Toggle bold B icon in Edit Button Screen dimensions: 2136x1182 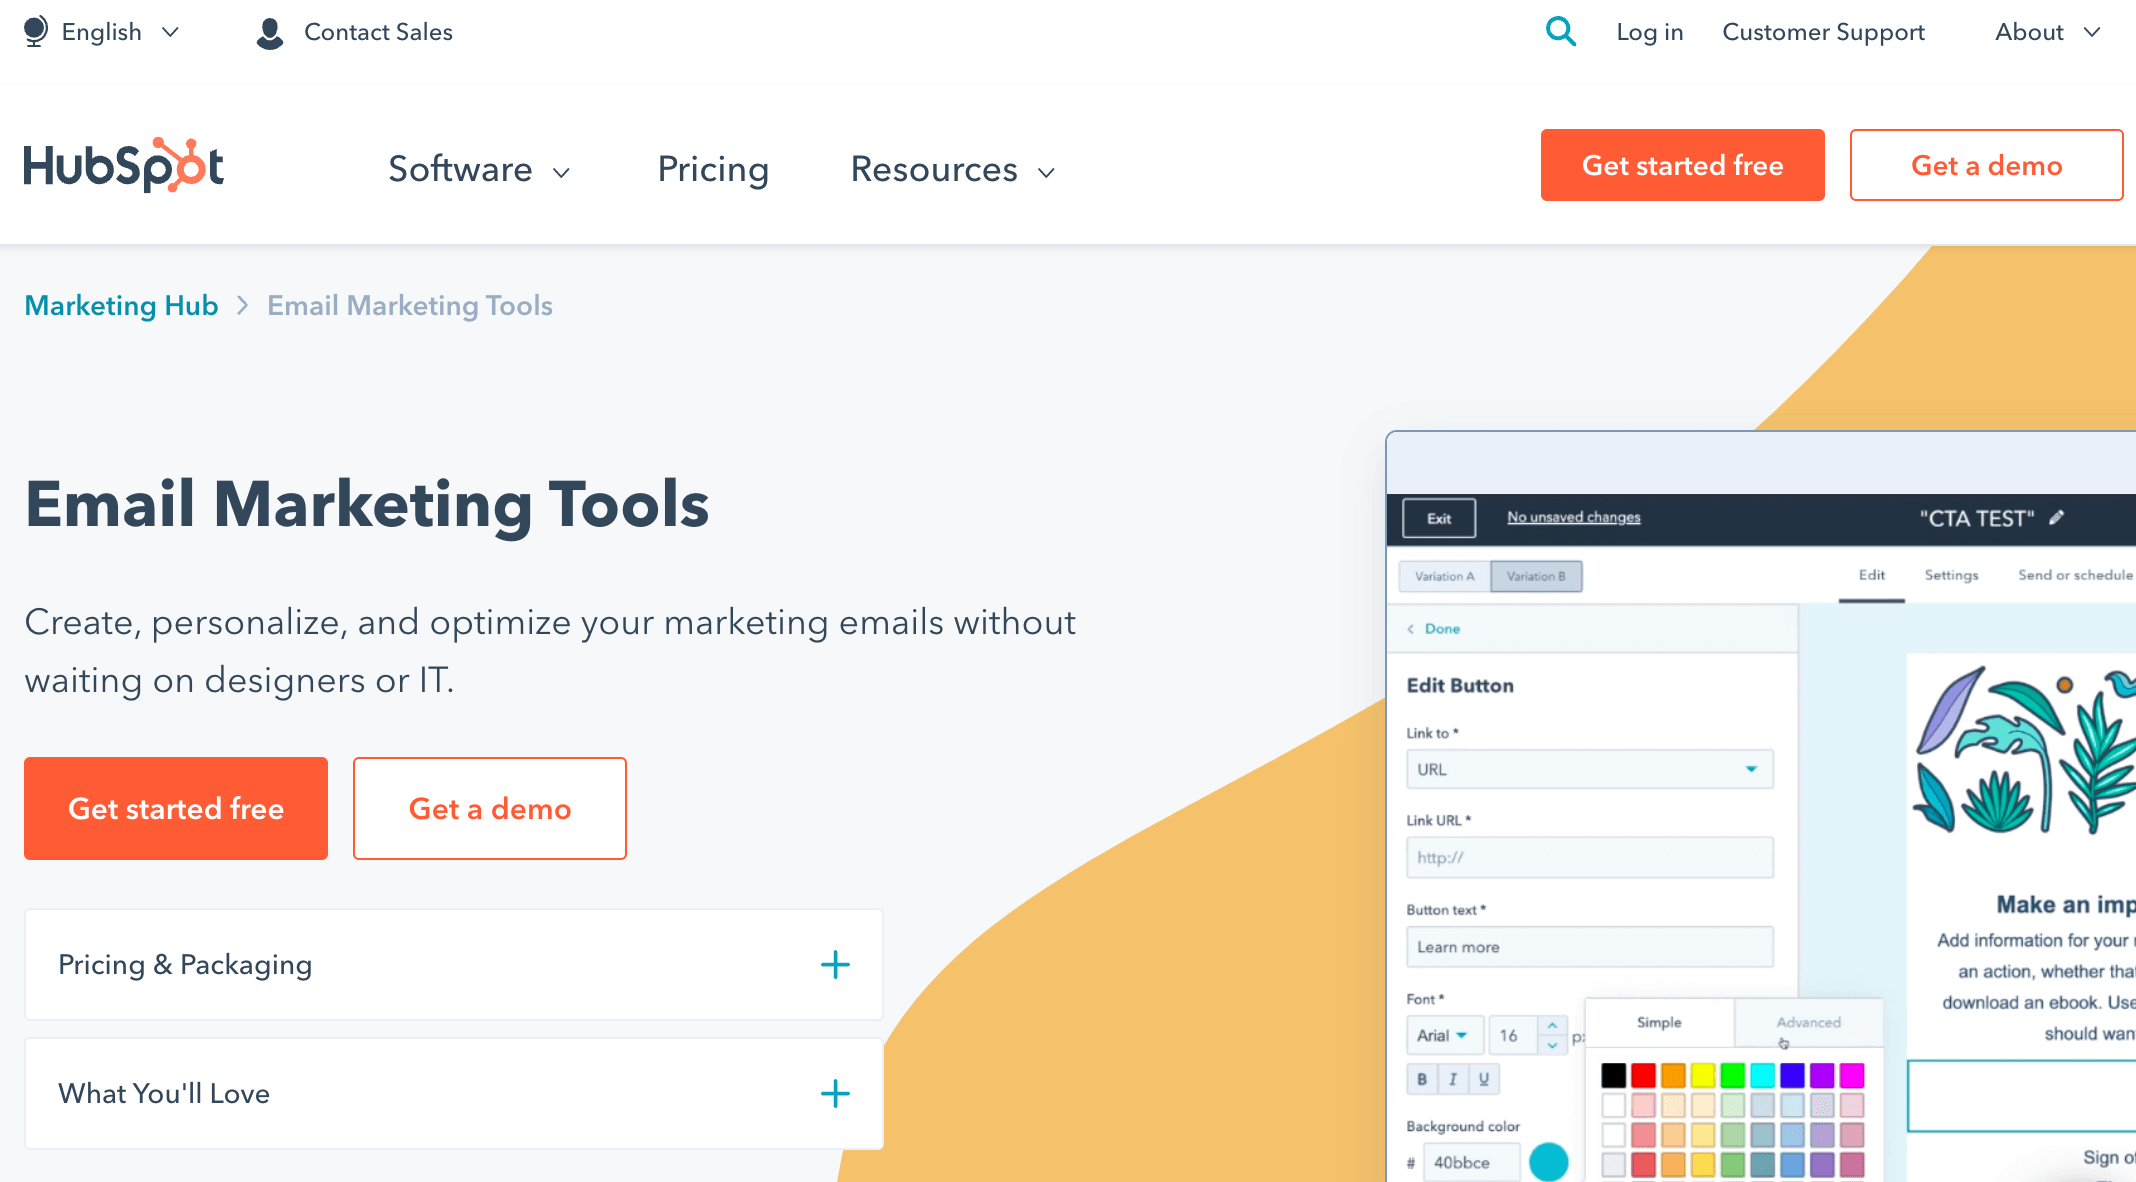1422,1079
